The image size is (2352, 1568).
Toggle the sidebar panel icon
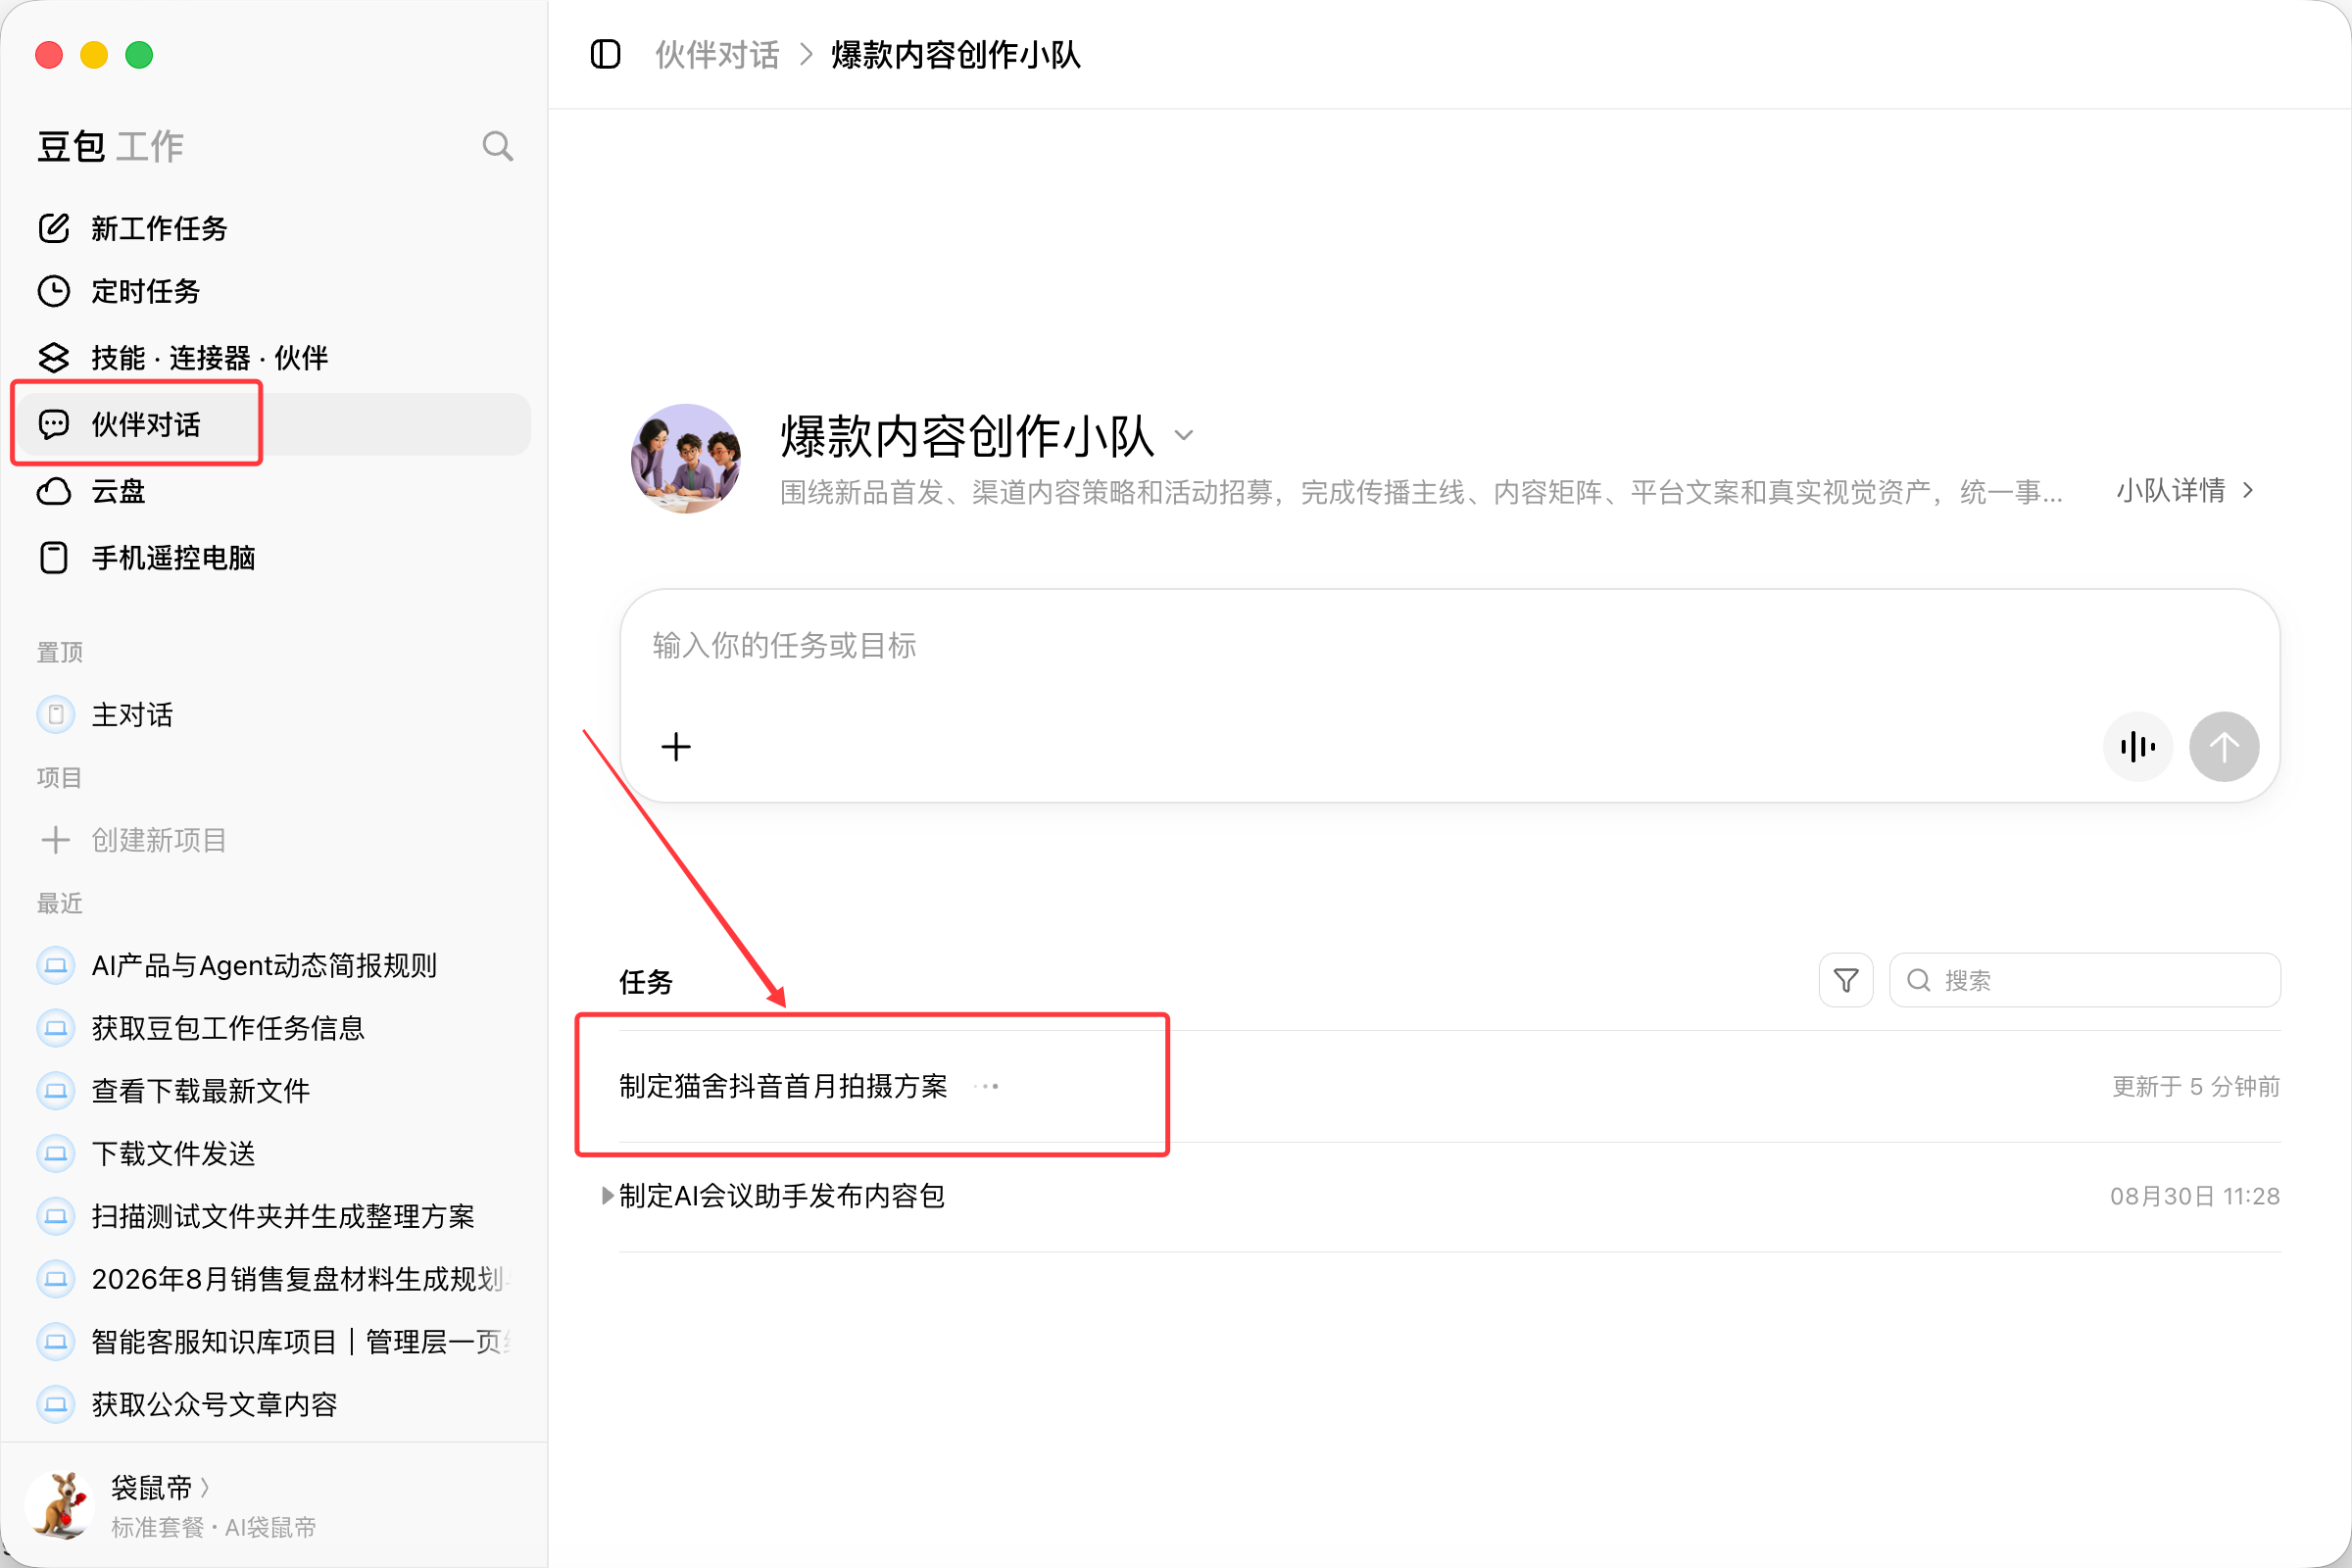[605, 54]
